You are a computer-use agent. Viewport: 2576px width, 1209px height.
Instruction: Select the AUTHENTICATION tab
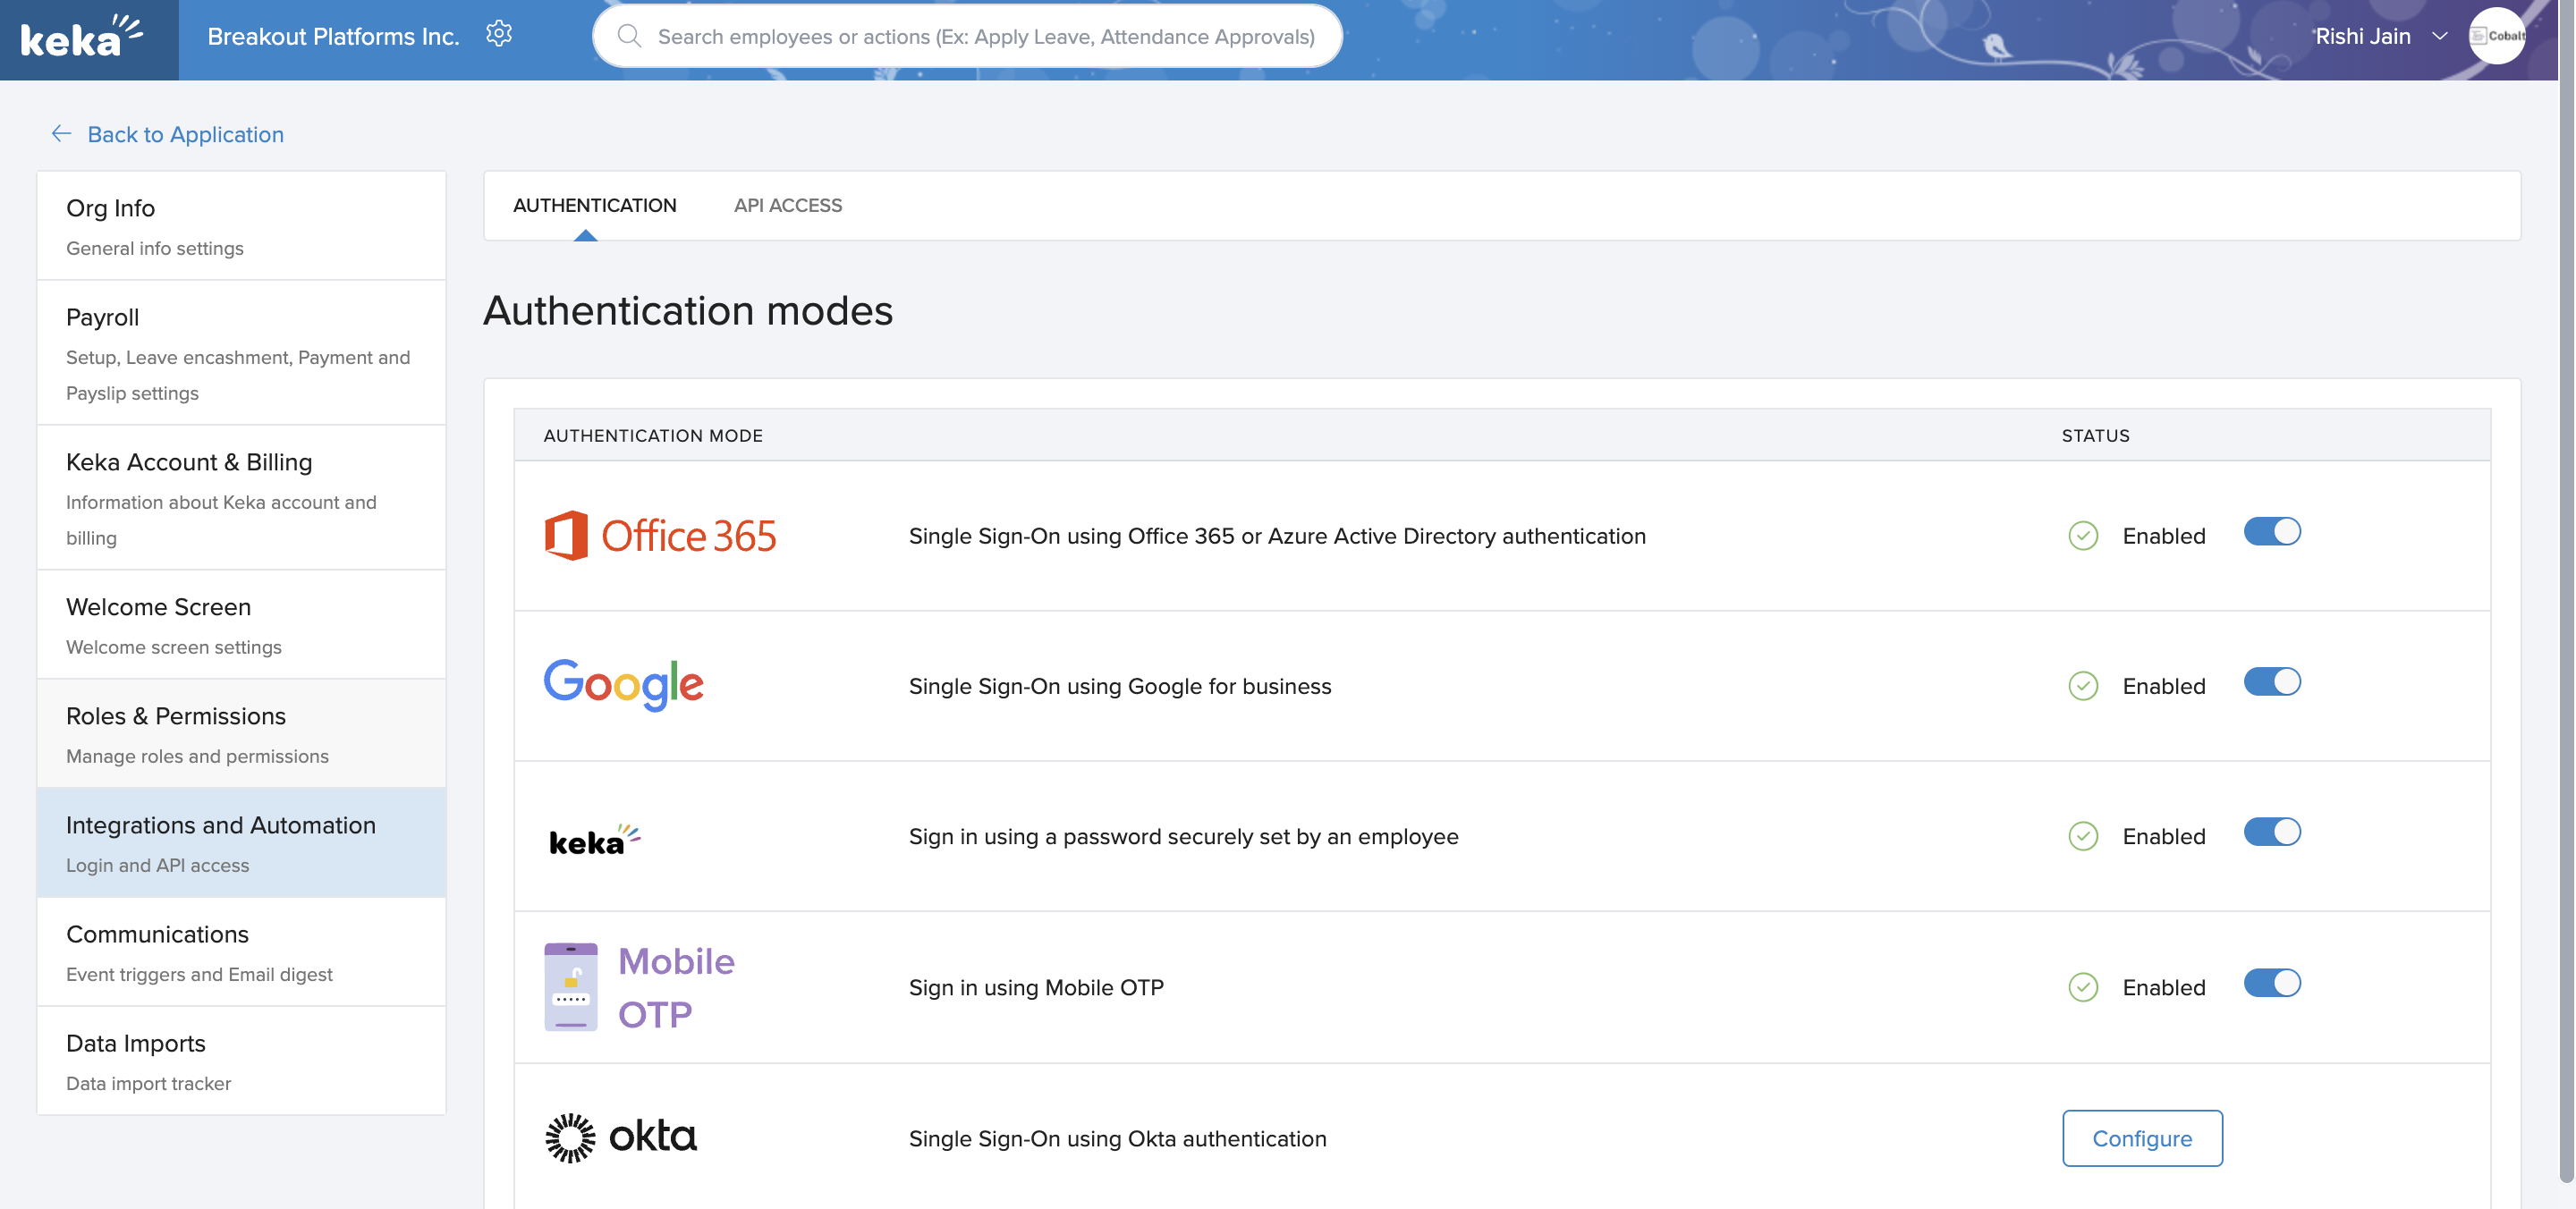tap(595, 205)
